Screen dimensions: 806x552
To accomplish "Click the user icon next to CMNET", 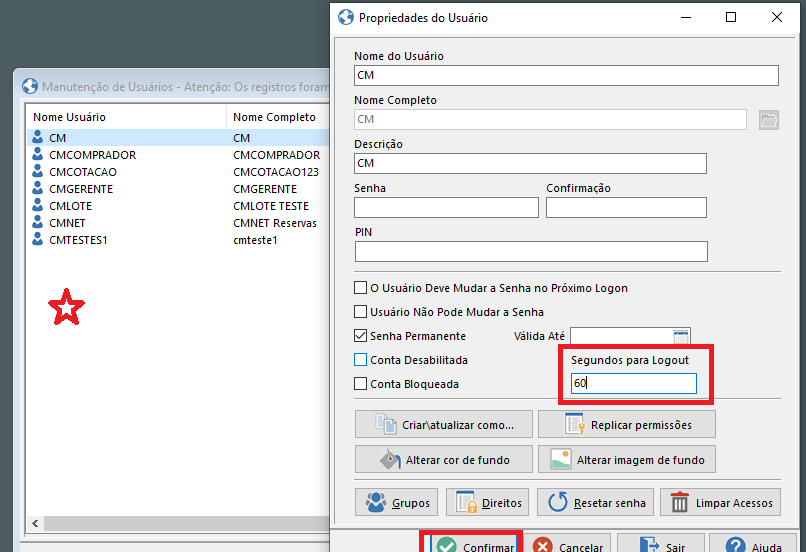I will click(38, 222).
